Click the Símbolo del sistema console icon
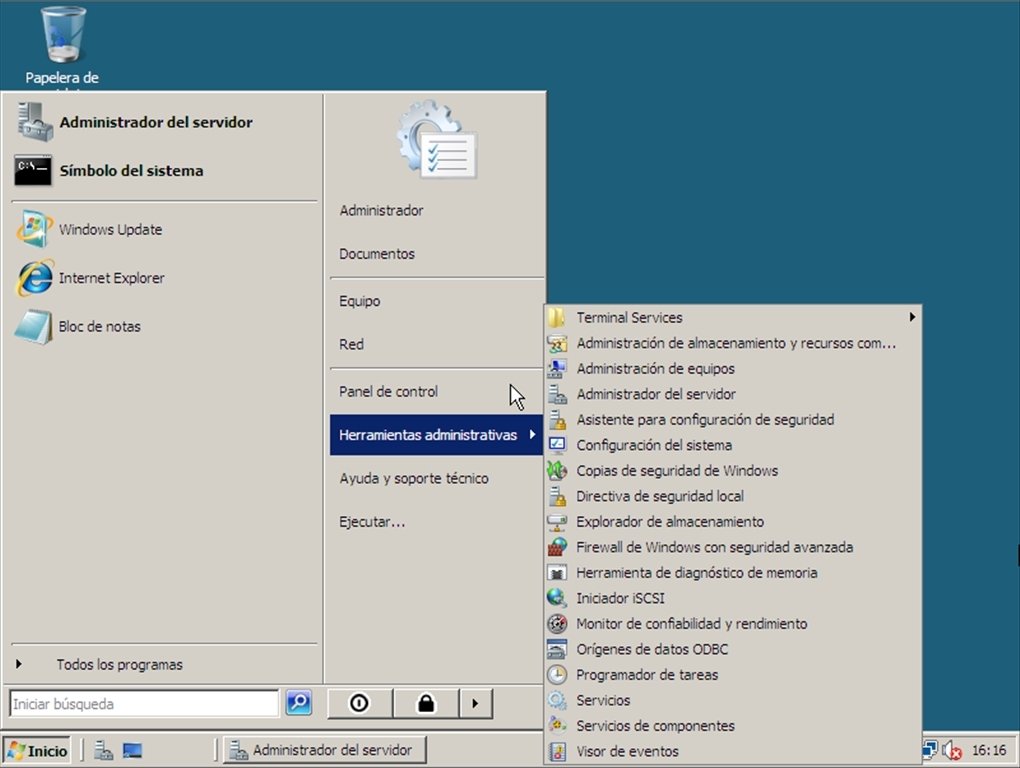This screenshot has width=1020, height=768. pyautogui.click(x=33, y=170)
